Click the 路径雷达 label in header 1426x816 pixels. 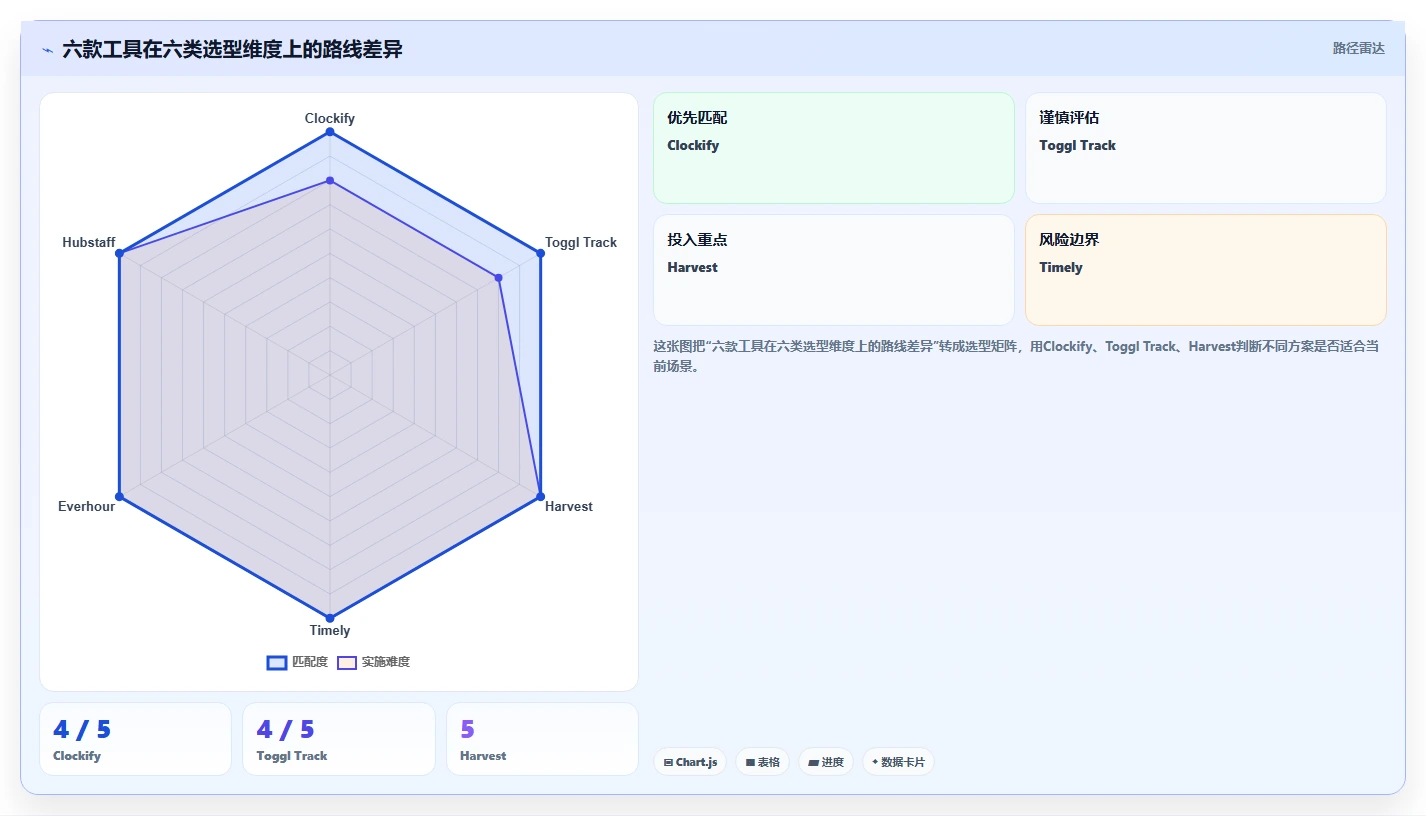coord(1358,48)
